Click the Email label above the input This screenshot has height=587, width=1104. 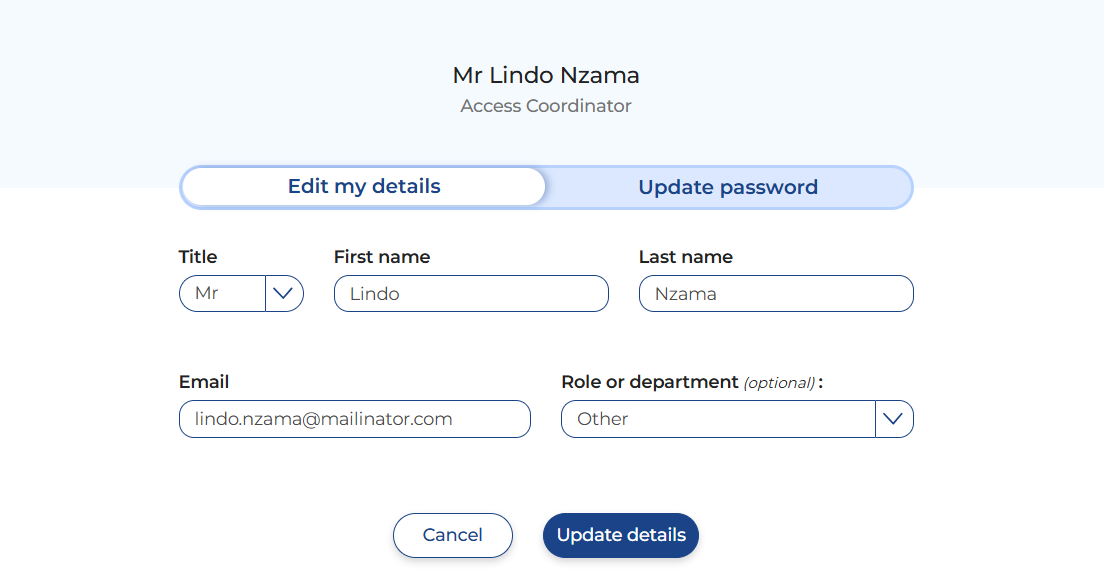(x=204, y=382)
